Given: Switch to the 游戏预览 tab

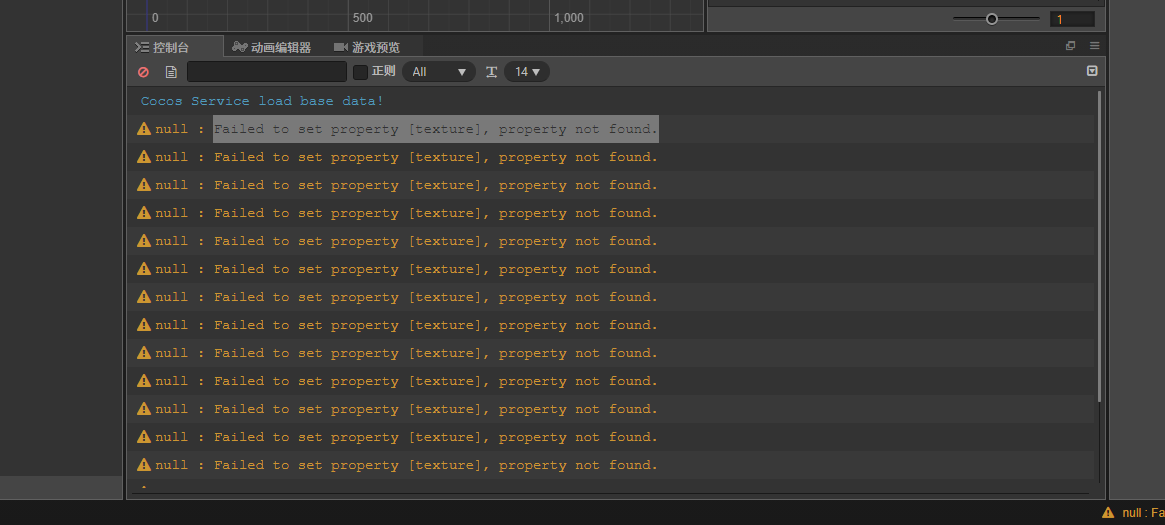Looking at the screenshot, I should coord(366,47).
